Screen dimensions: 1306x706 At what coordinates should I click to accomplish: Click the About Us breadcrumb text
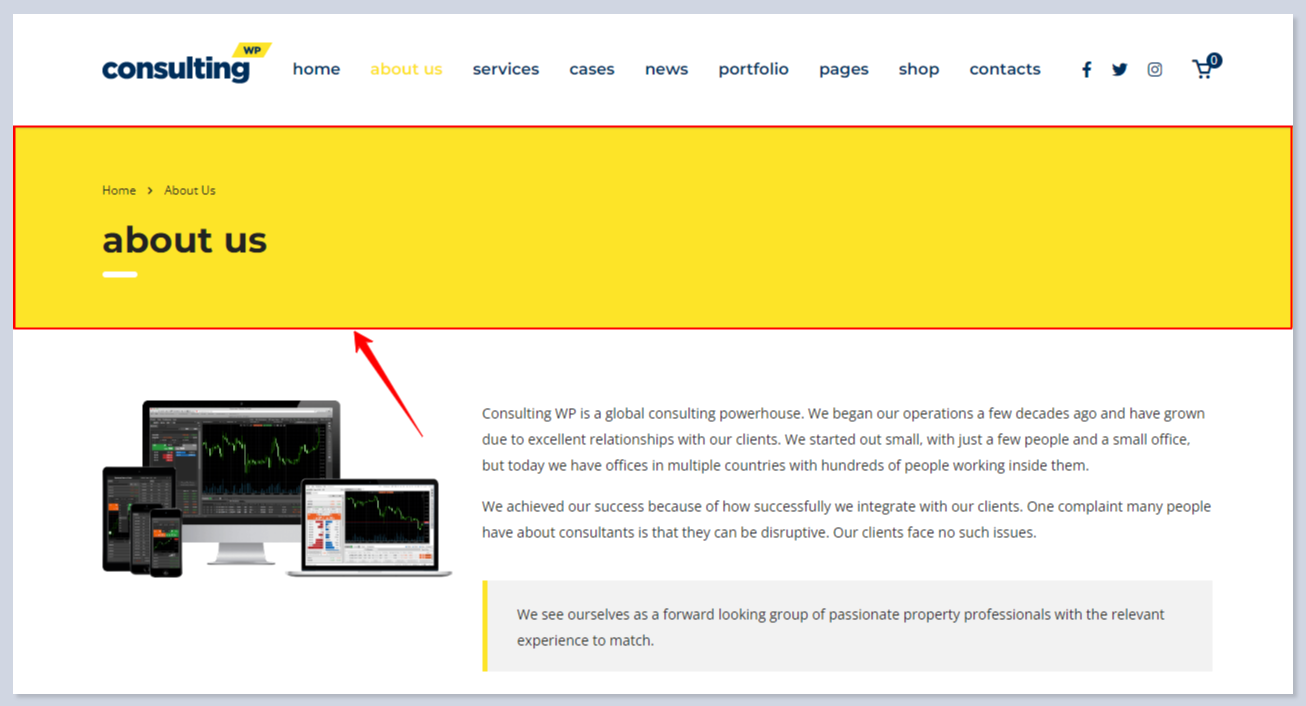point(190,190)
